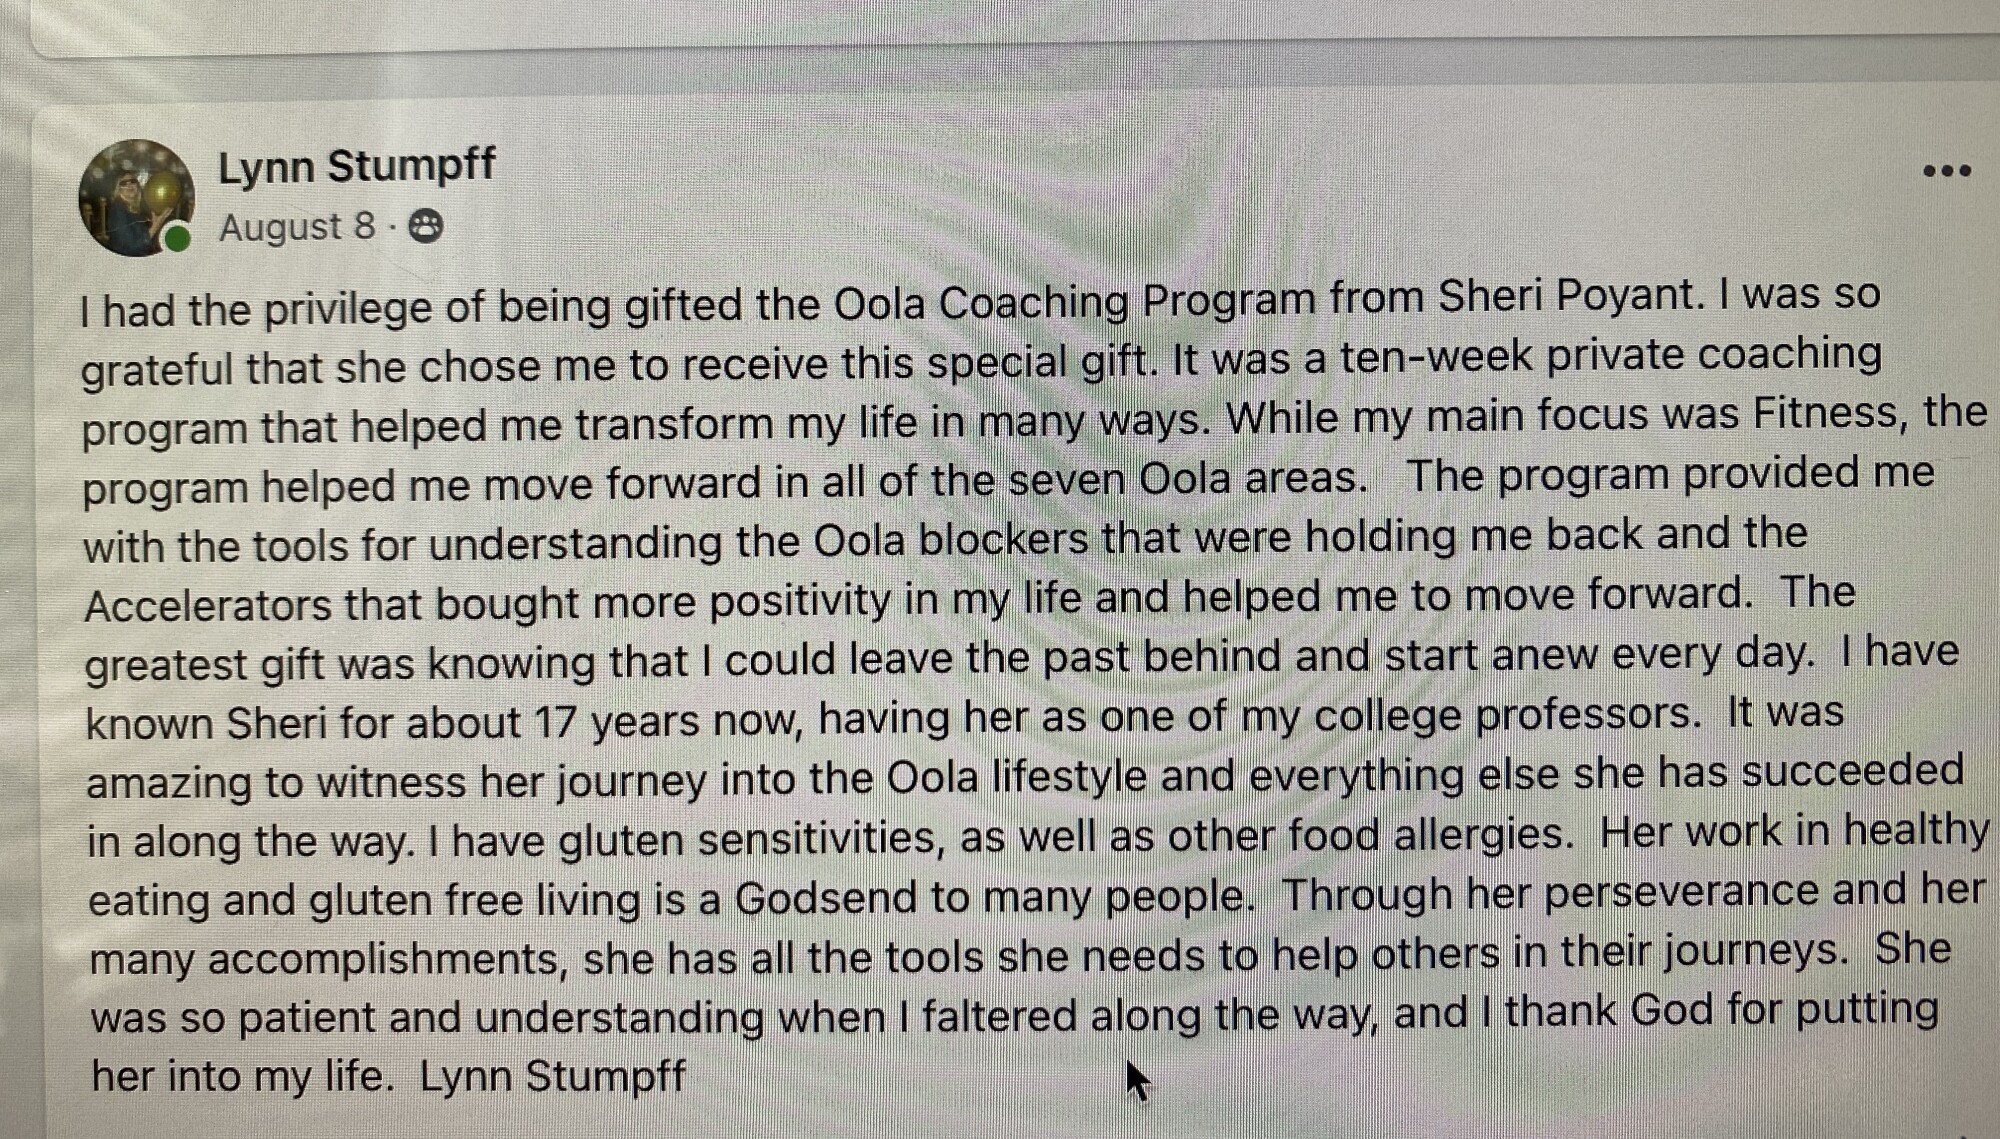
Task: Click the word Fitness in the post
Action: click(1832, 412)
